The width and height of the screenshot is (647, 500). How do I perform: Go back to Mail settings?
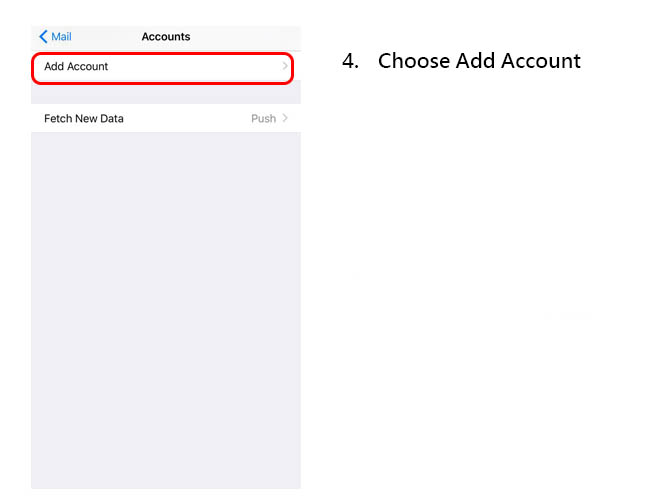click(55, 37)
